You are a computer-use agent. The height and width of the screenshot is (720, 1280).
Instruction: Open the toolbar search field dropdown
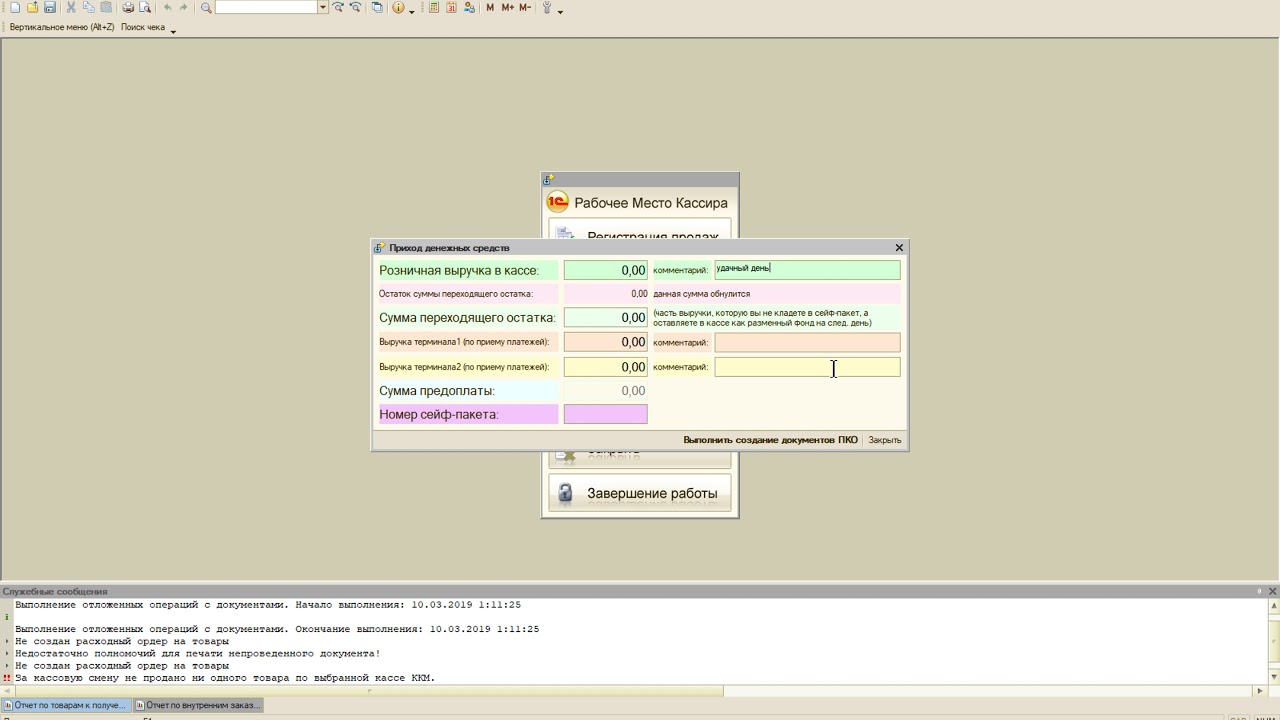pos(323,7)
